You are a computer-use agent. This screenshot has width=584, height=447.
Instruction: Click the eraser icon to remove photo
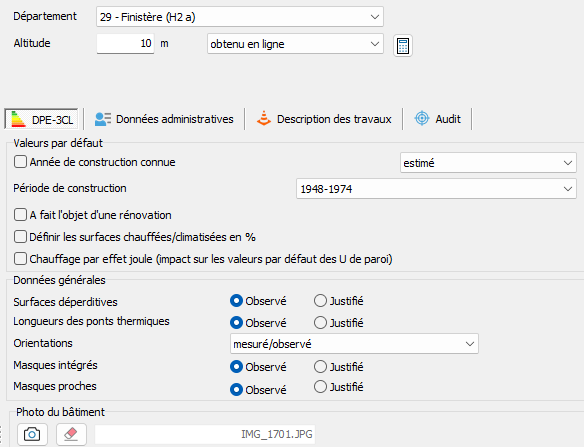(71, 434)
